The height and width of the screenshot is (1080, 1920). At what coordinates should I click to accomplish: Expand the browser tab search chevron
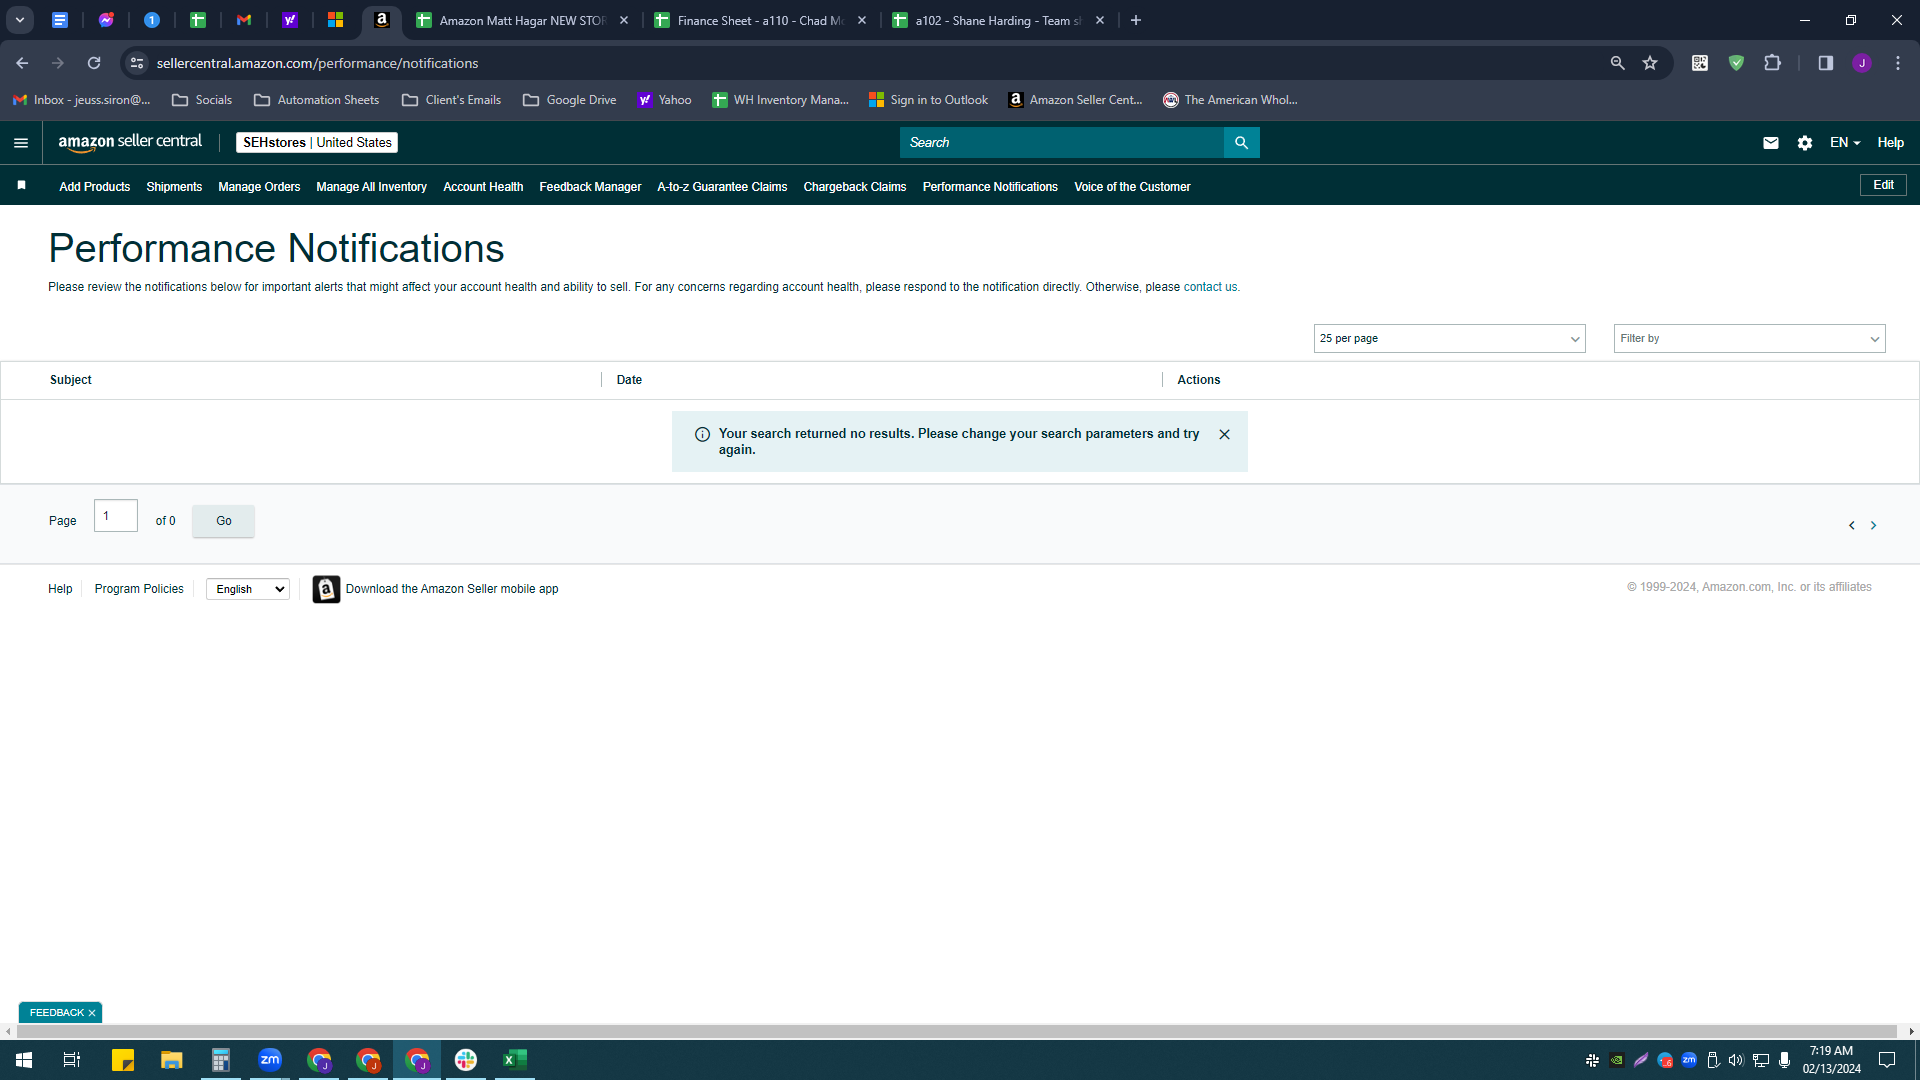coord(19,20)
